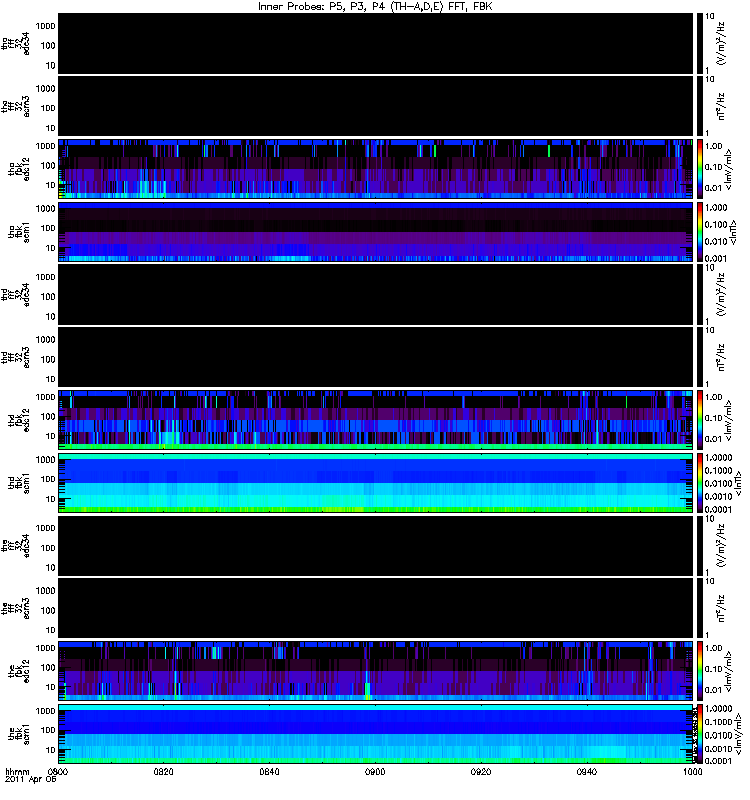Click the thd fbk edc12 spectrogram panel

(376, 420)
